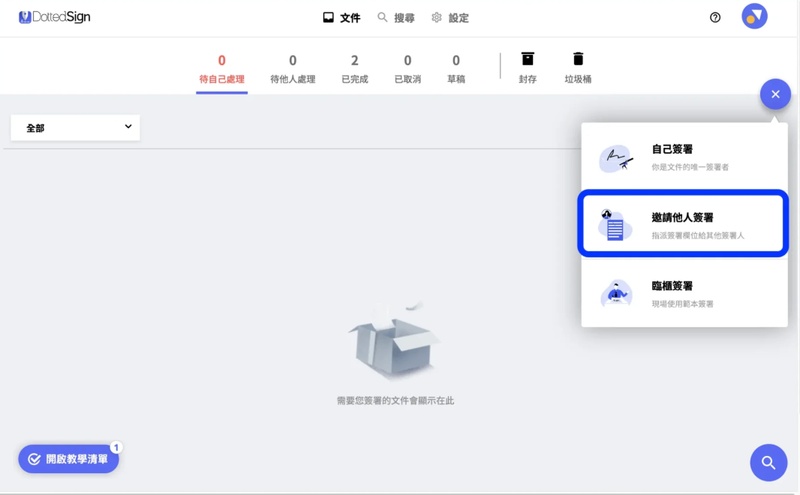Screen dimensions: 800x495
Task: Open the 文件 documents tab
Action: coord(342,18)
